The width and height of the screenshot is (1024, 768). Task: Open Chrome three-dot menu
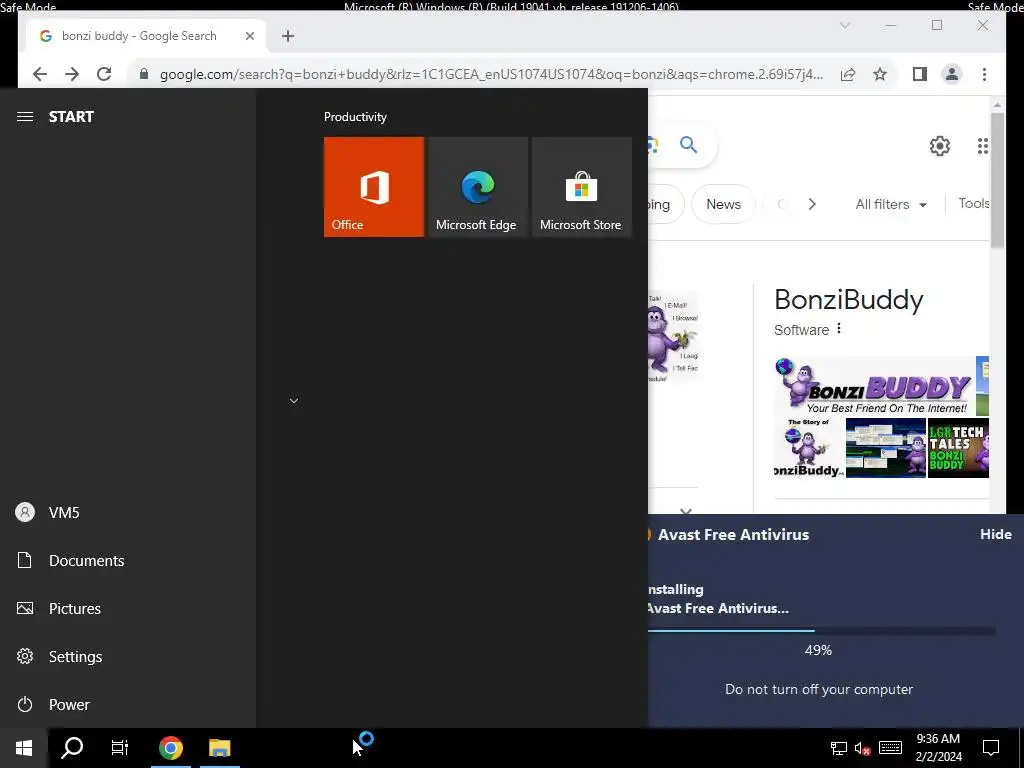[984, 74]
